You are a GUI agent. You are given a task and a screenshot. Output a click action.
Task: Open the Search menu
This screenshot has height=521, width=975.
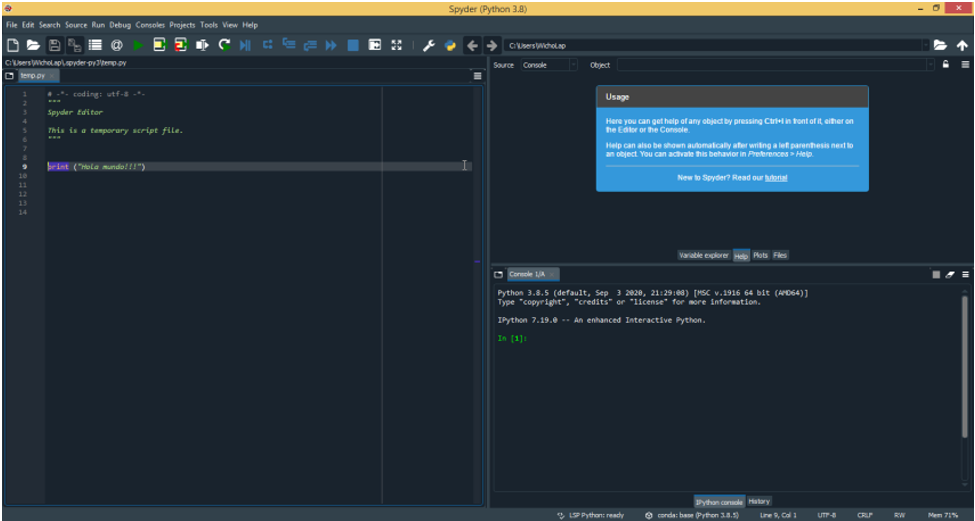point(50,25)
